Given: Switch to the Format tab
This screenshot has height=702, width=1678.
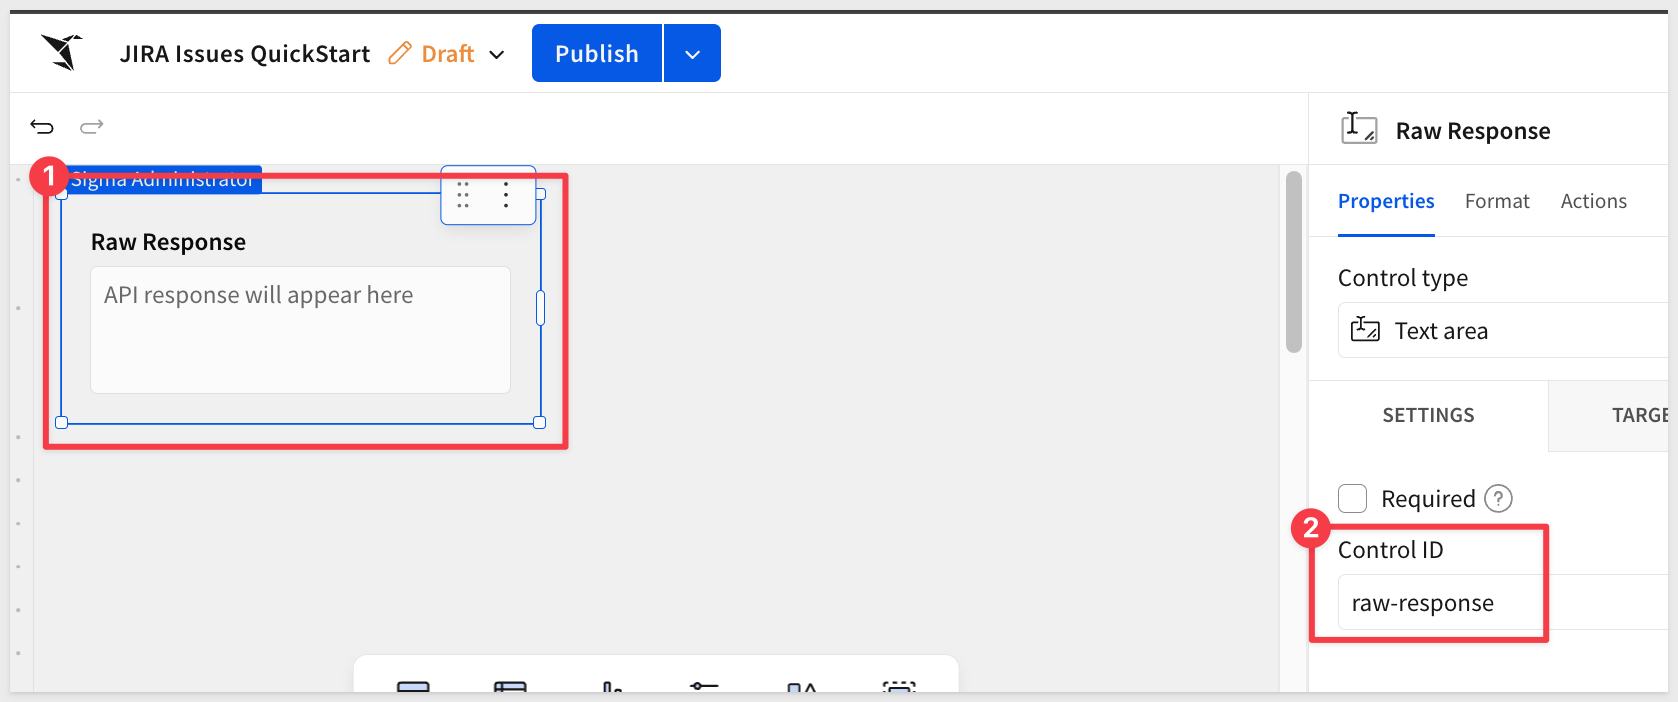Looking at the screenshot, I should pyautogui.click(x=1496, y=201).
